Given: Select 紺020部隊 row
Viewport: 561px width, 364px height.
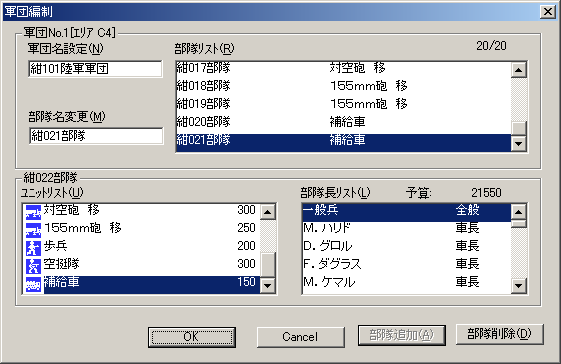Looking at the screenshot, I should [x=343, y=122].
